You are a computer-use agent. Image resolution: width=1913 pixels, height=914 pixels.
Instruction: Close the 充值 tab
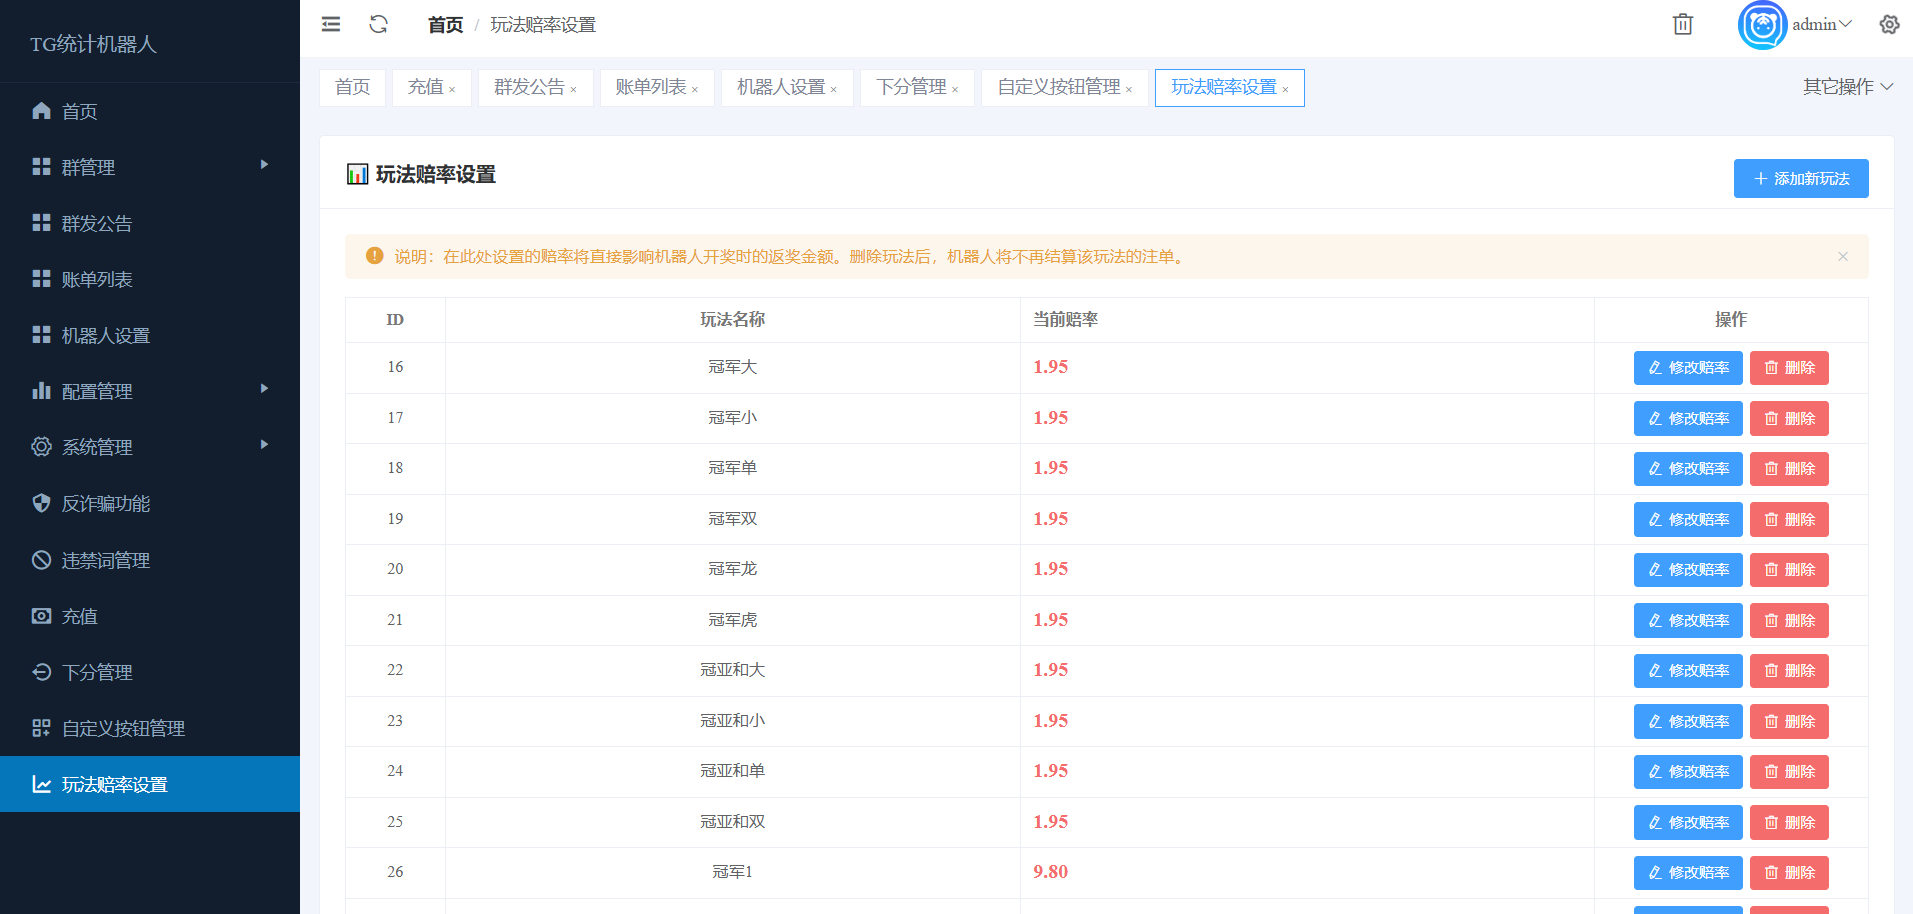[x=452, y=90]
